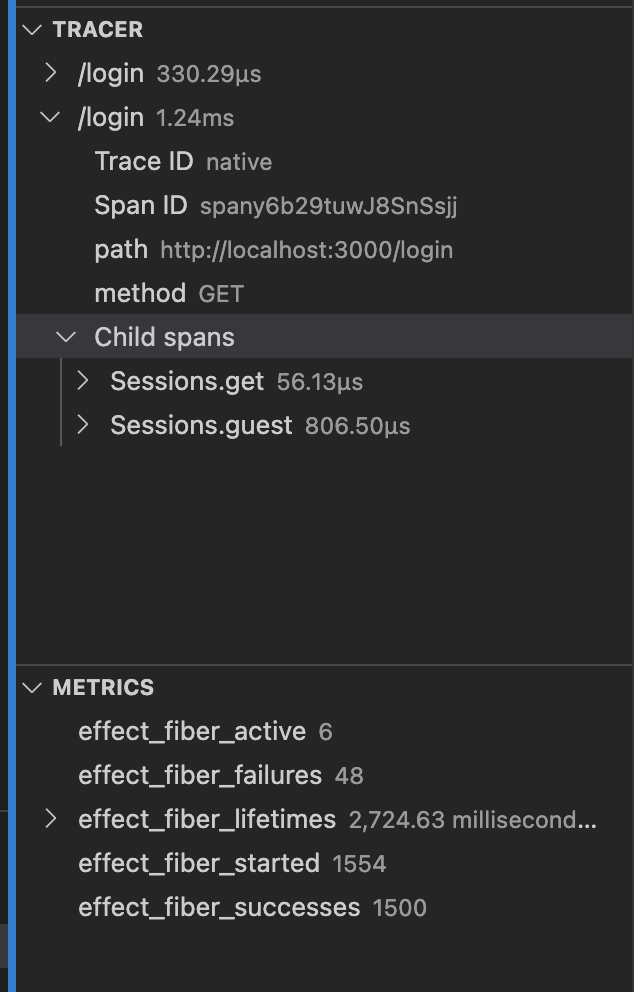
Task: Select the effect_fiber_failures metric showing 48
Action: [203, 775]
